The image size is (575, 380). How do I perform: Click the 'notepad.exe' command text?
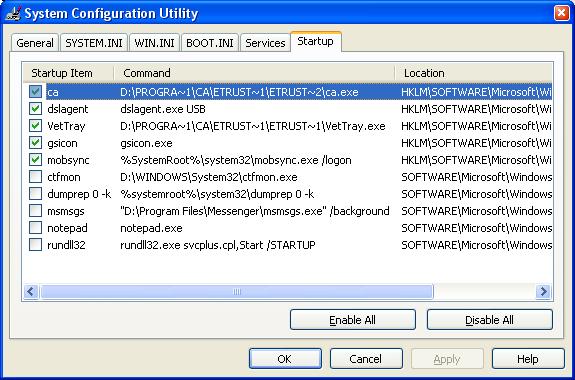151,228
